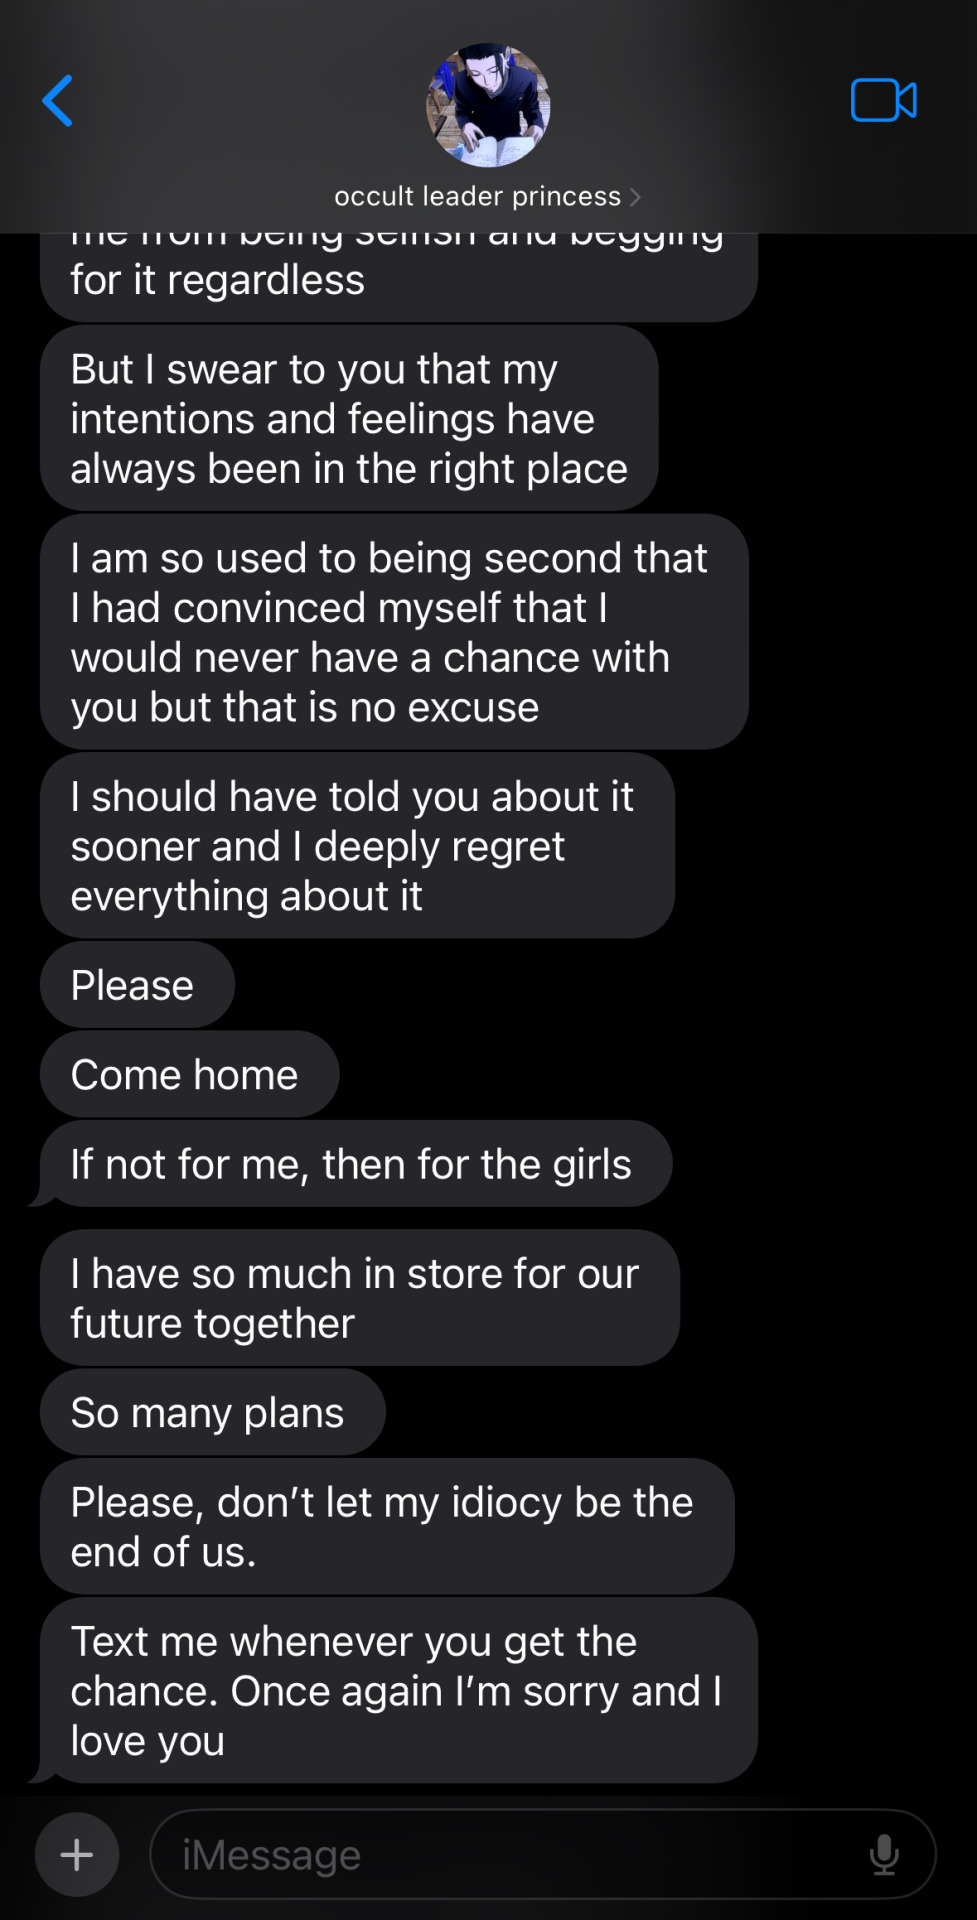Select "I have so much in store" bubble
The image size is (977, 1920).
pos(360,1298)
